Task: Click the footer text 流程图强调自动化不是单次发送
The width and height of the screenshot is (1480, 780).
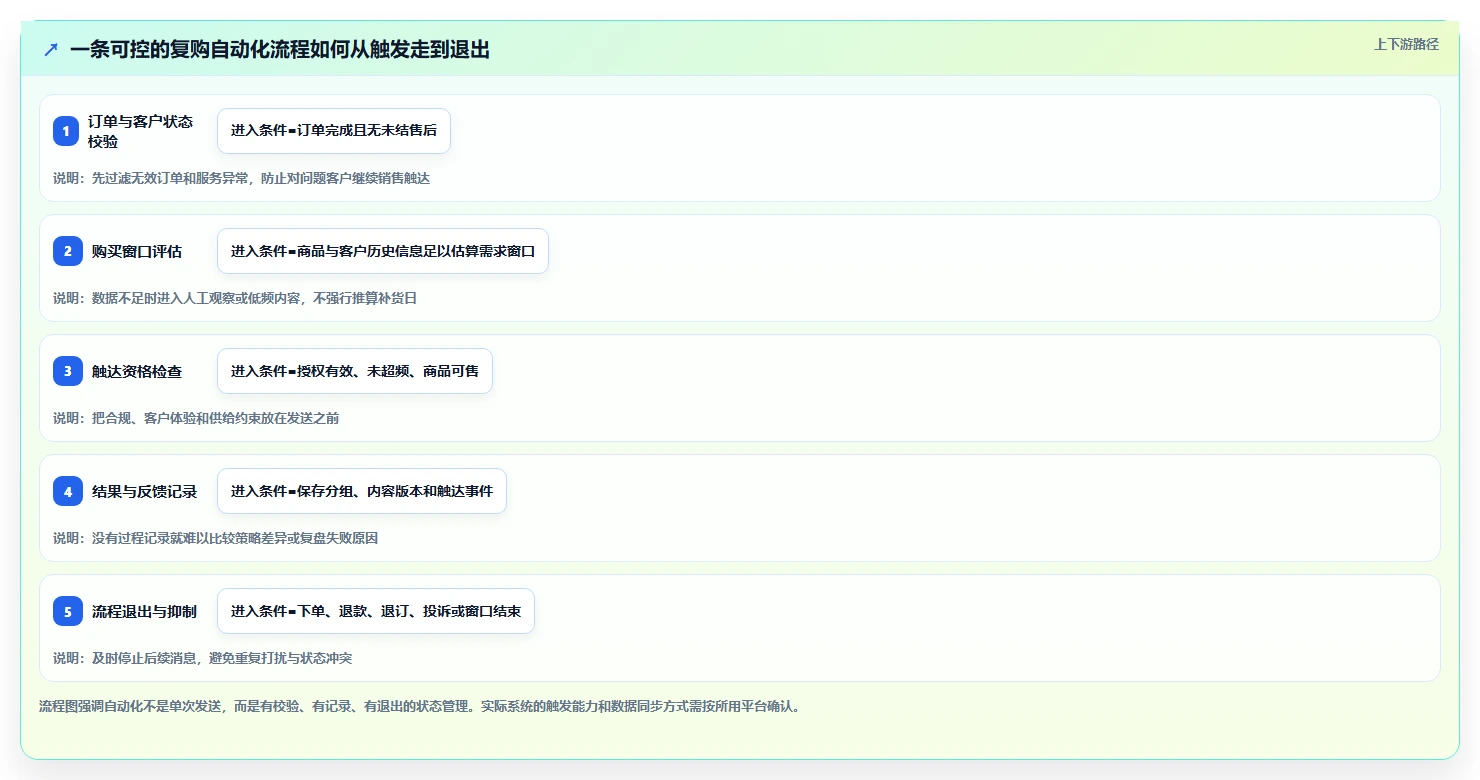Action: tap(419, 706)
